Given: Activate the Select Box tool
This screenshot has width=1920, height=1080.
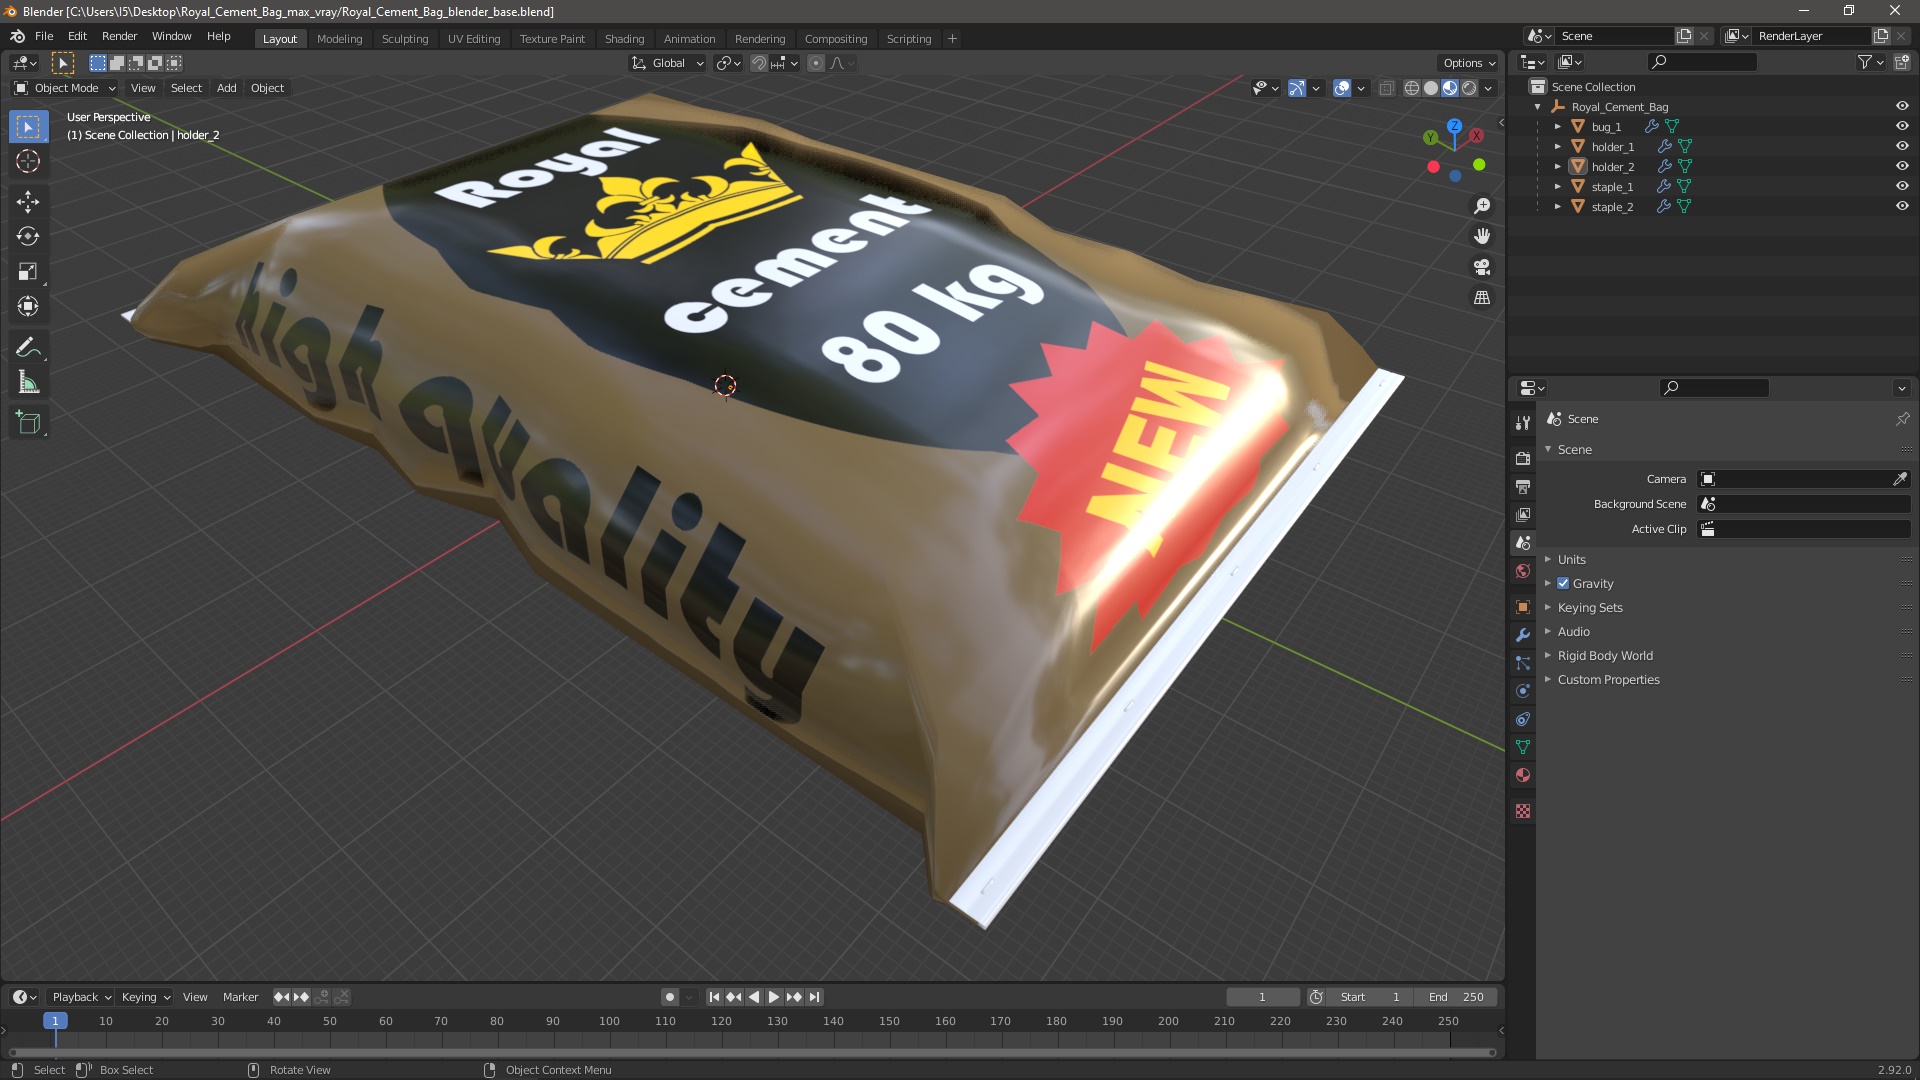Looking at the screenshot, I should [x=28, y=126].
